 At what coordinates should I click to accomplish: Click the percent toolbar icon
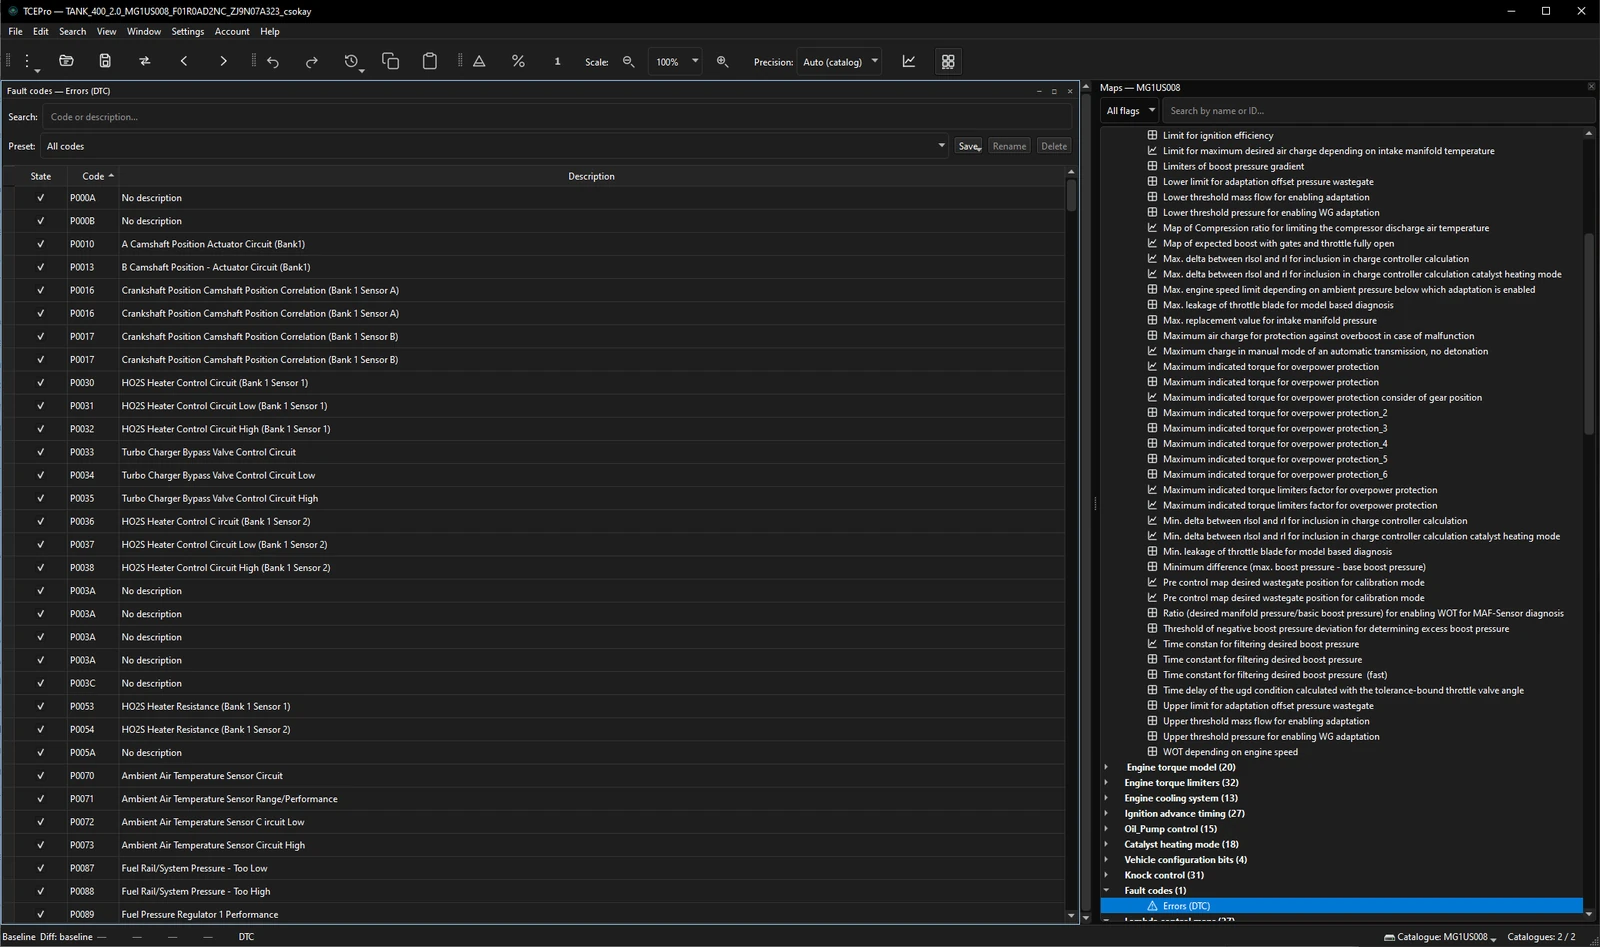click(x=518, y=61)
